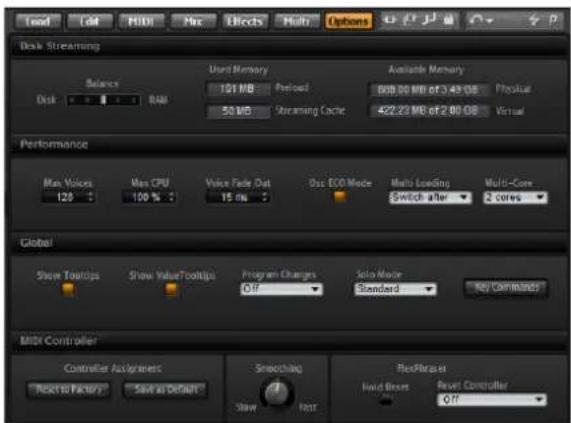Click the Max CPU stepper arrows

(172, 197)
